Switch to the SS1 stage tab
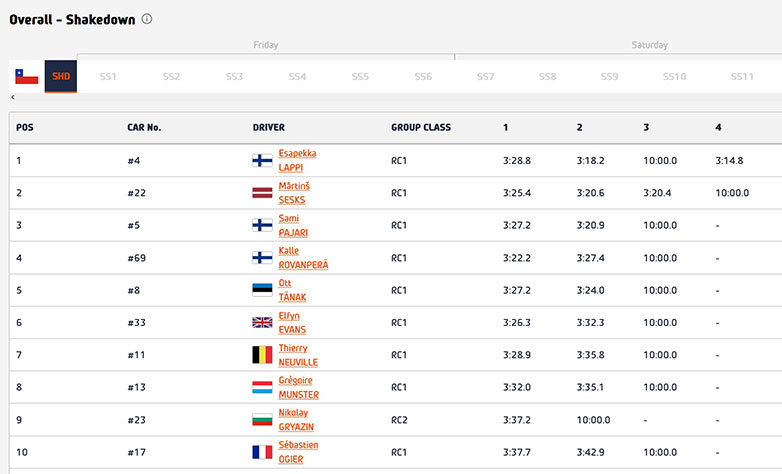The image size is (782, 474). [108, 77]
